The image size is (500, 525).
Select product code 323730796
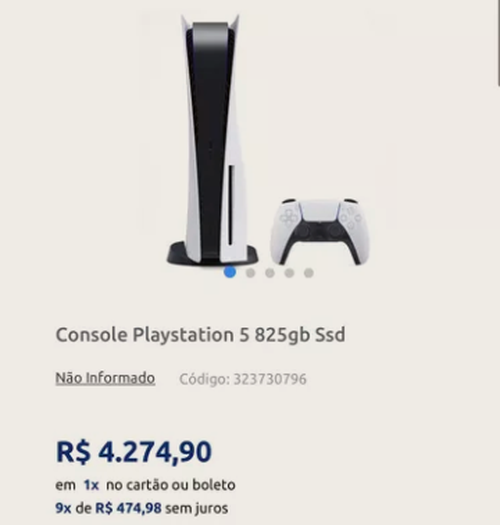click(270, 379)
